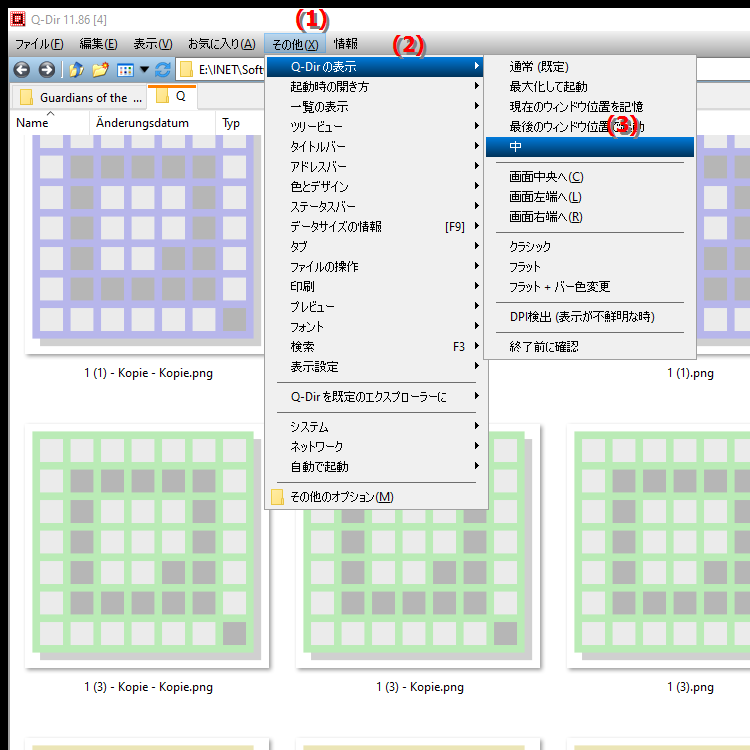Expand the フォント submenu

point(375,327)
